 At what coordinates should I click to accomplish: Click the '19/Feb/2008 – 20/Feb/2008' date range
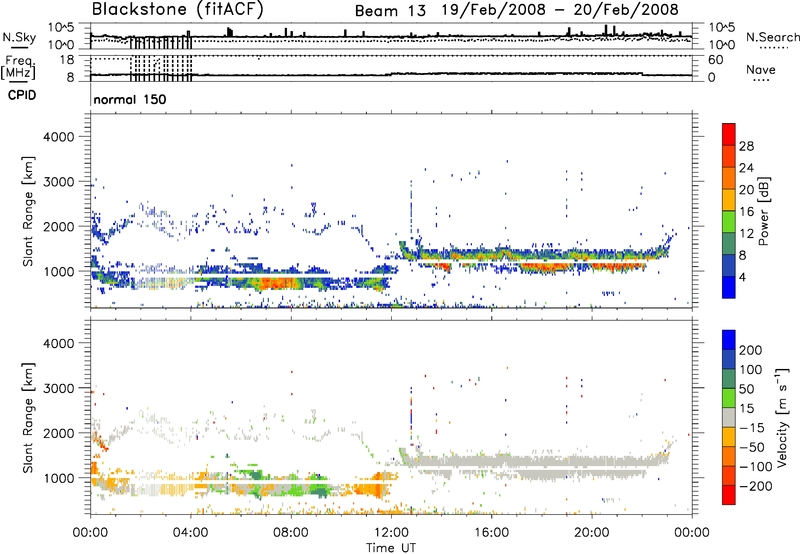pos(560,10)
